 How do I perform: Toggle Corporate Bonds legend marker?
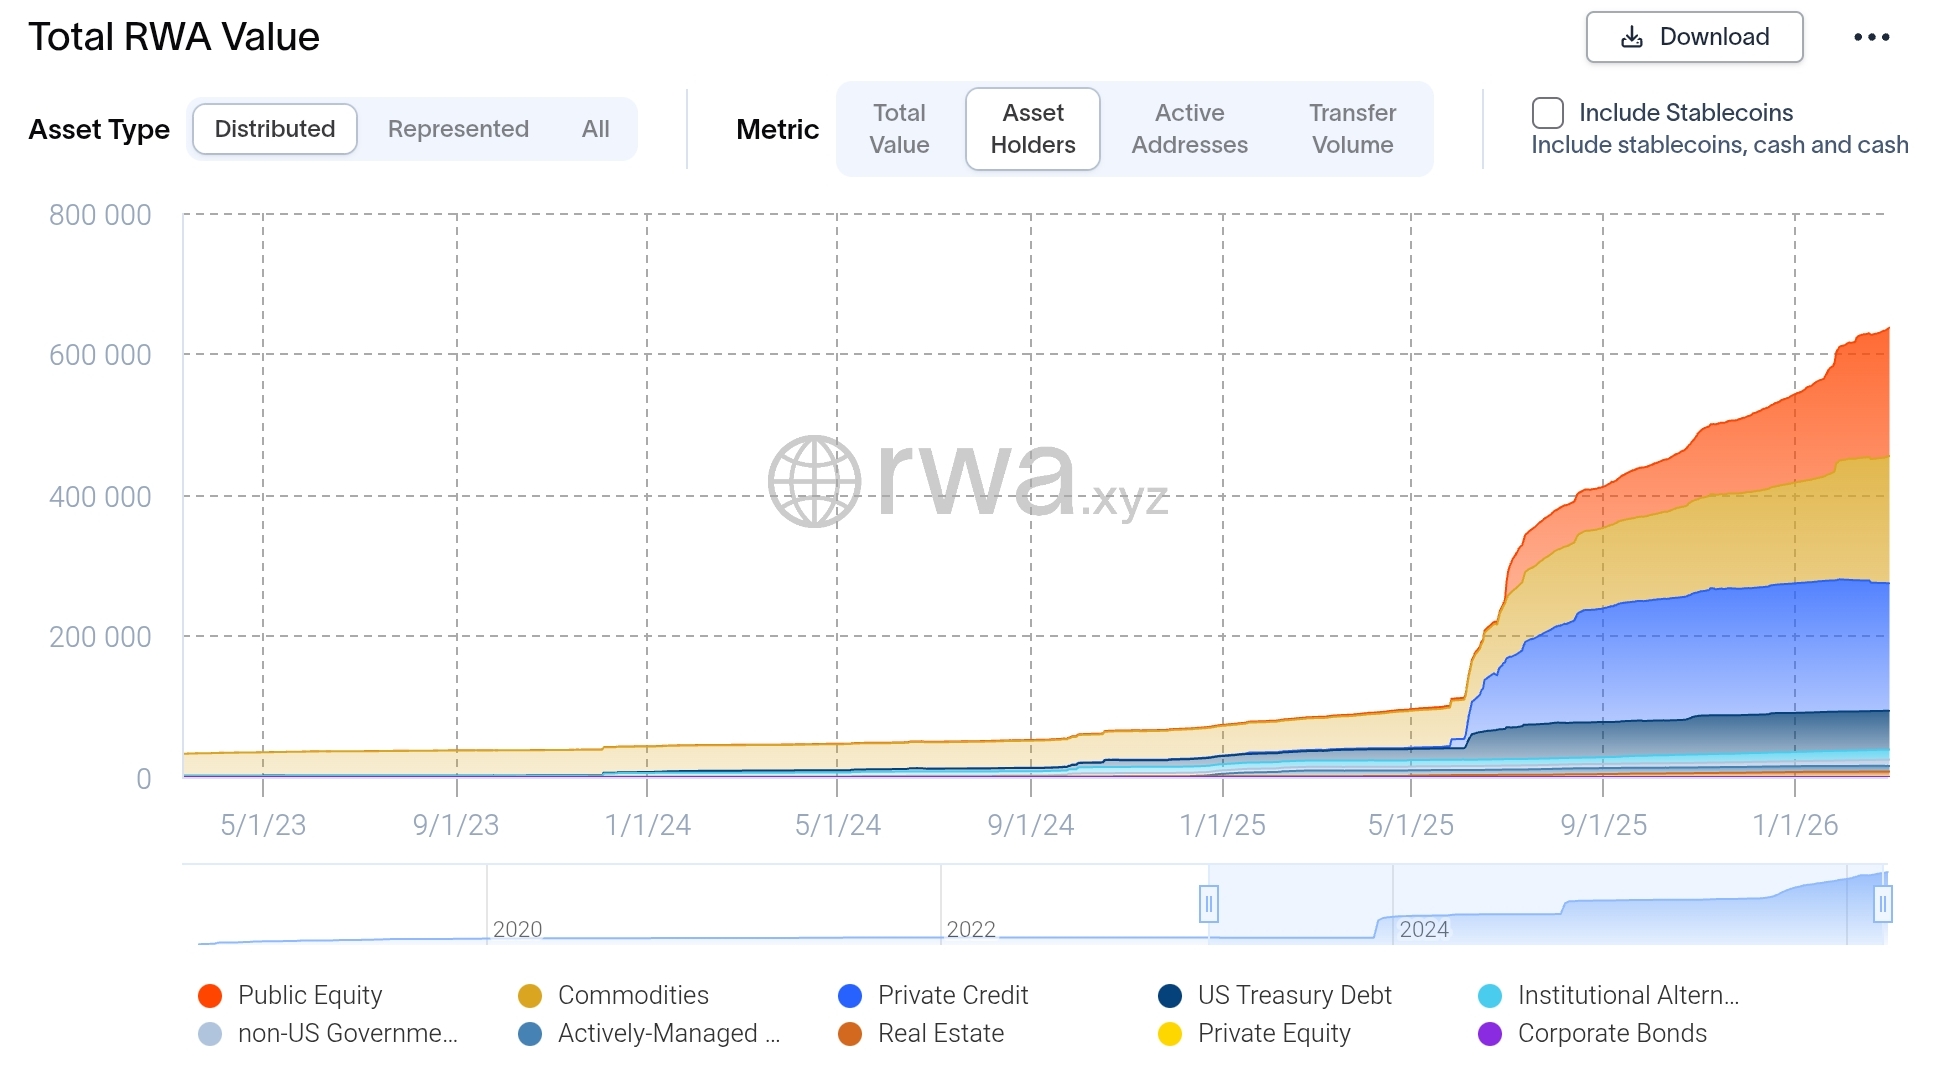coord(1490,1034)
